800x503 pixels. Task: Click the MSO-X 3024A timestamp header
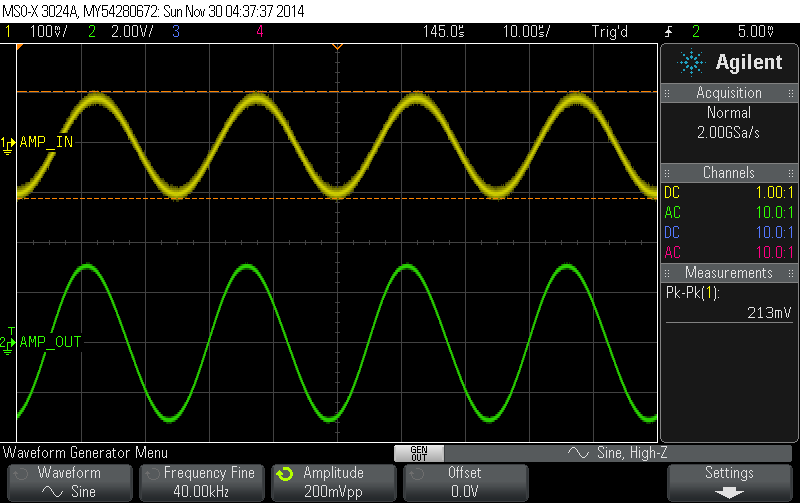click(x=153, y=11)
